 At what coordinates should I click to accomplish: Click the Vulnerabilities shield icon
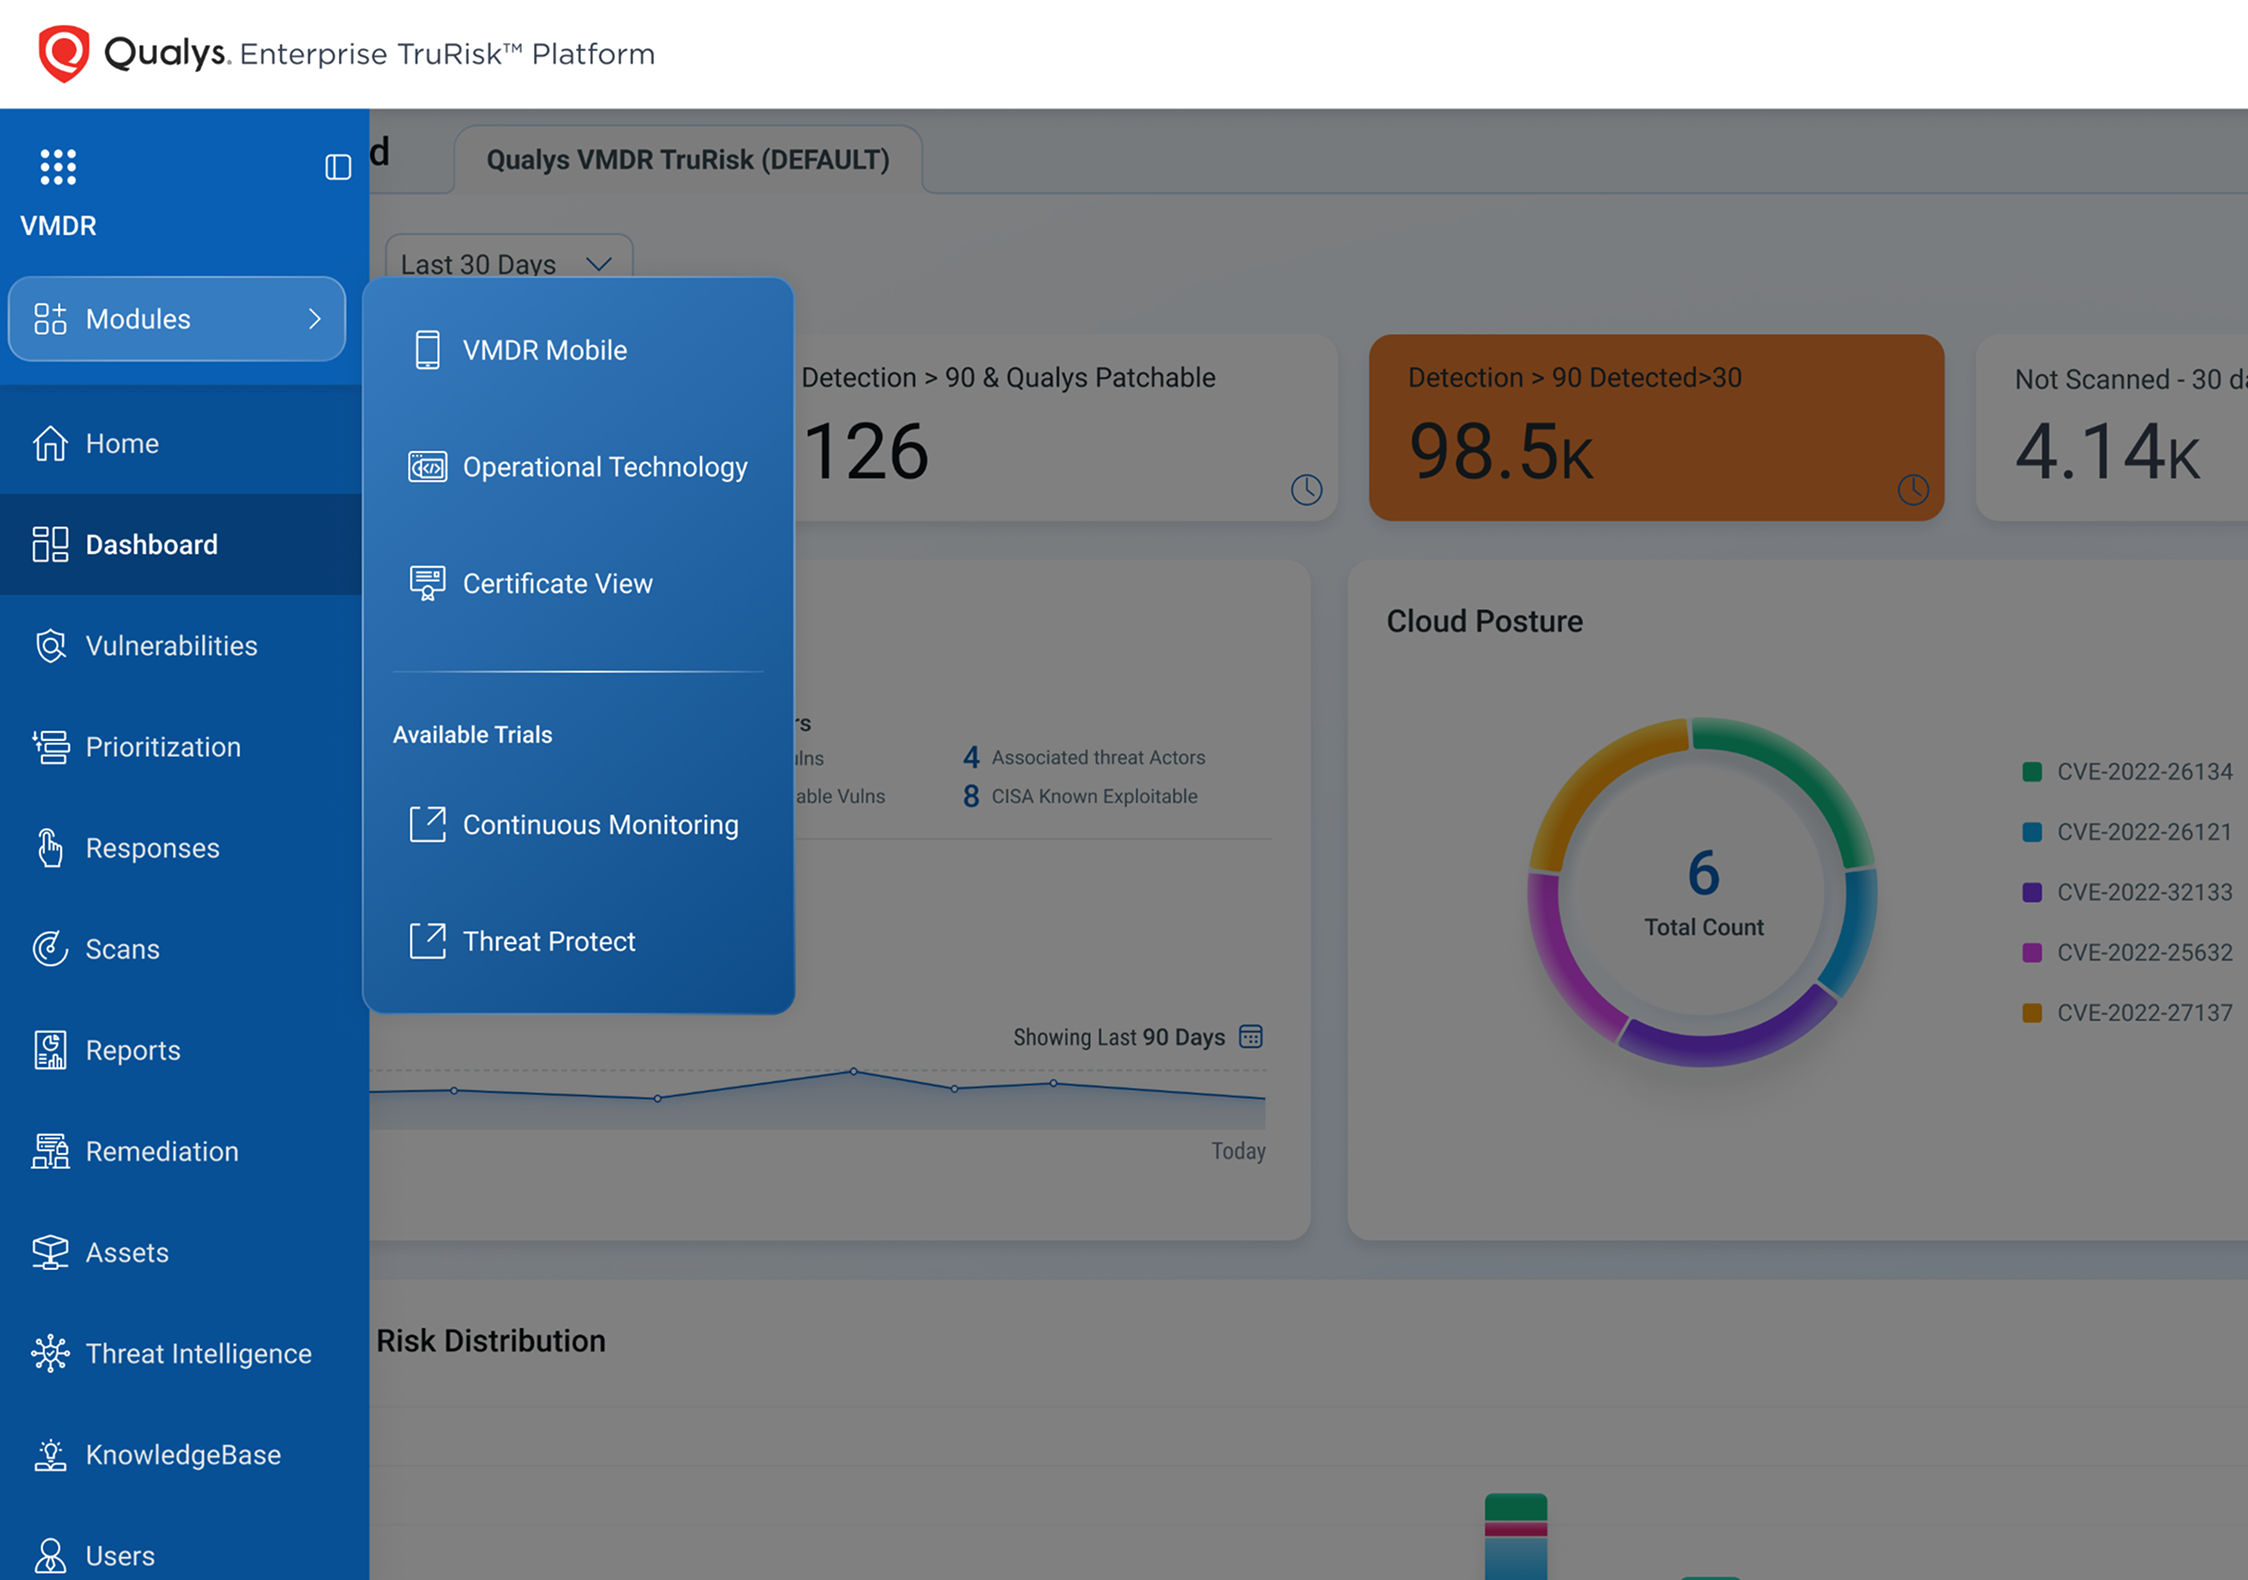click(x=50, y=646)
